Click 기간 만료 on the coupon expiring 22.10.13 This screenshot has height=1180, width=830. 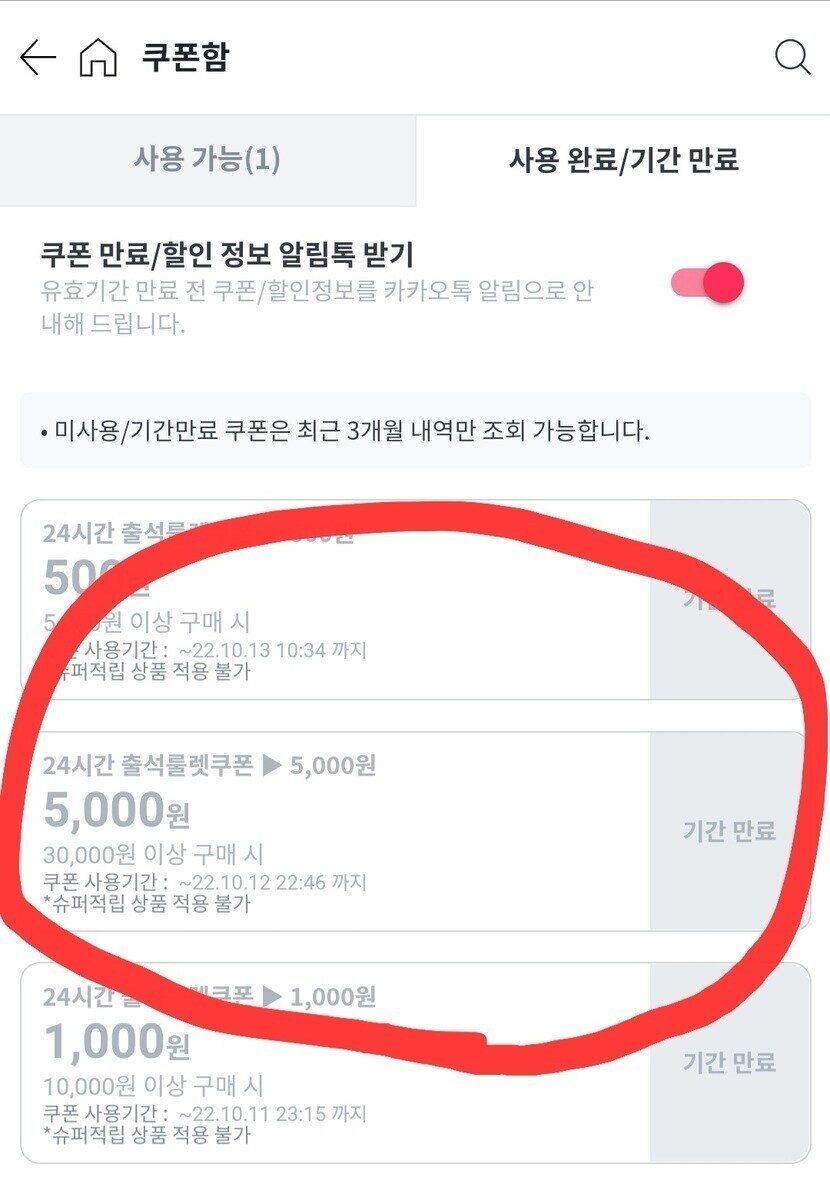tap(729, 600)
